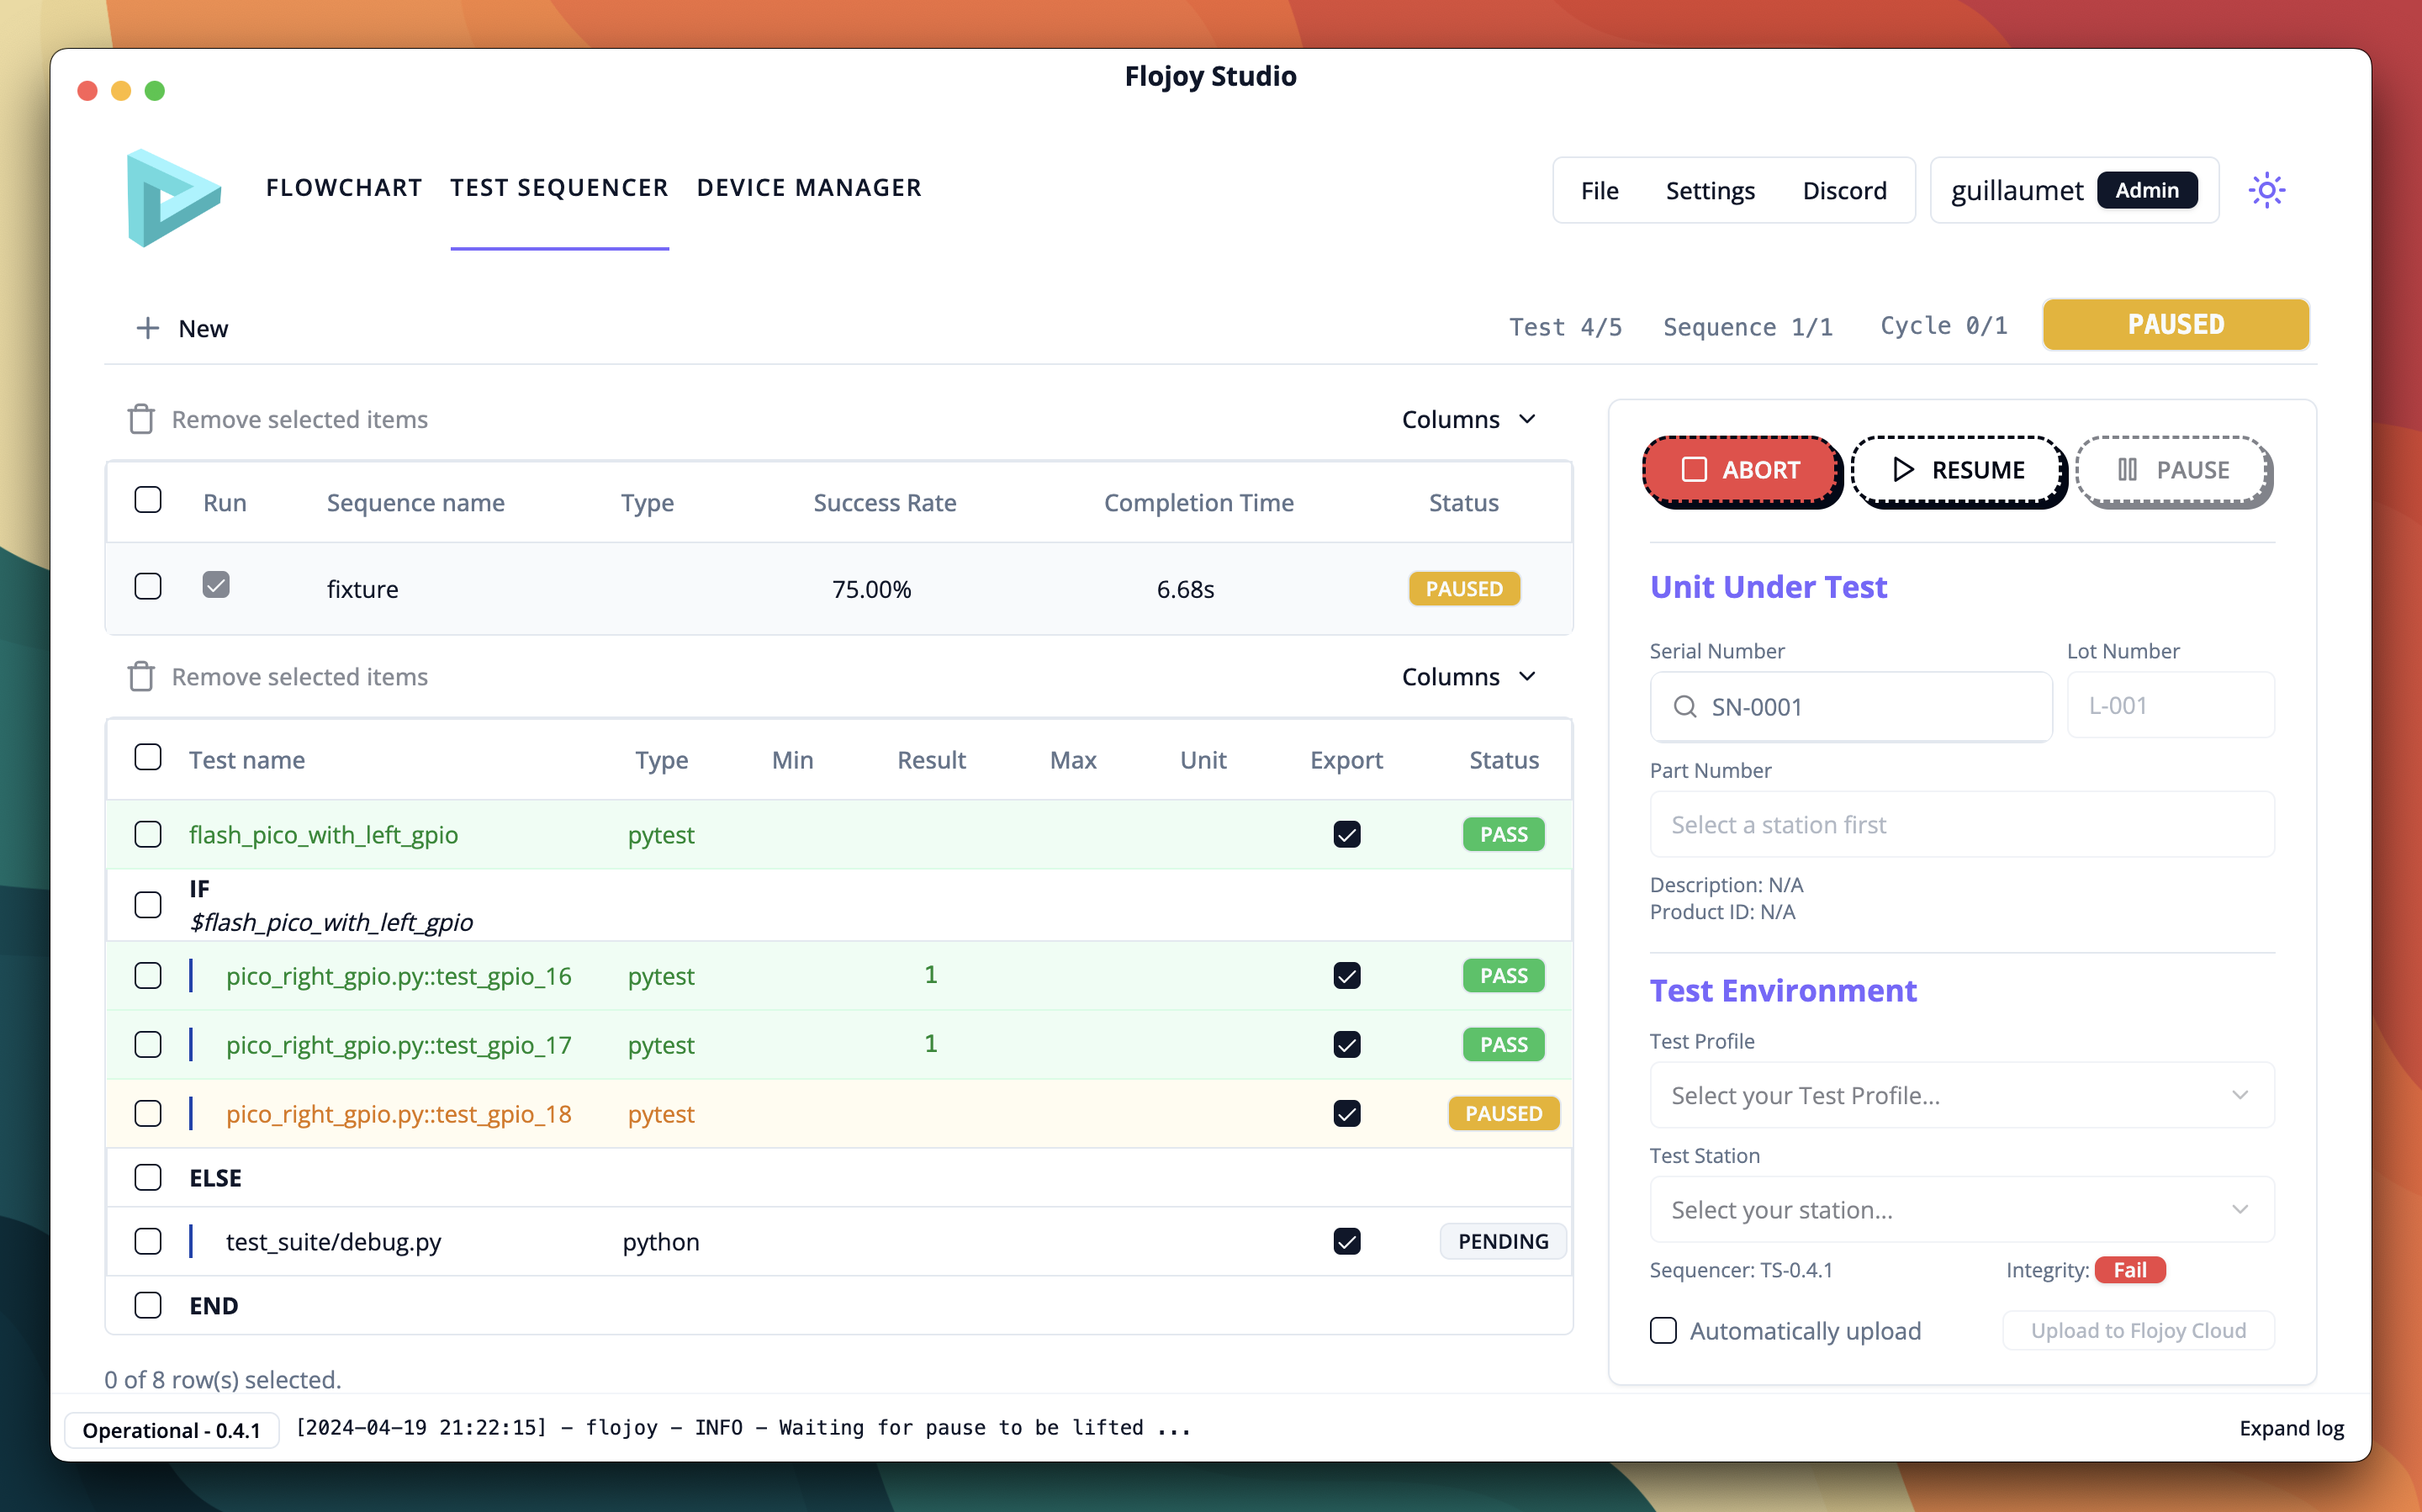Click trash icon above test table
Image resolution: width=2422 pixels, height=1512 pixels.
pos(141,677)
